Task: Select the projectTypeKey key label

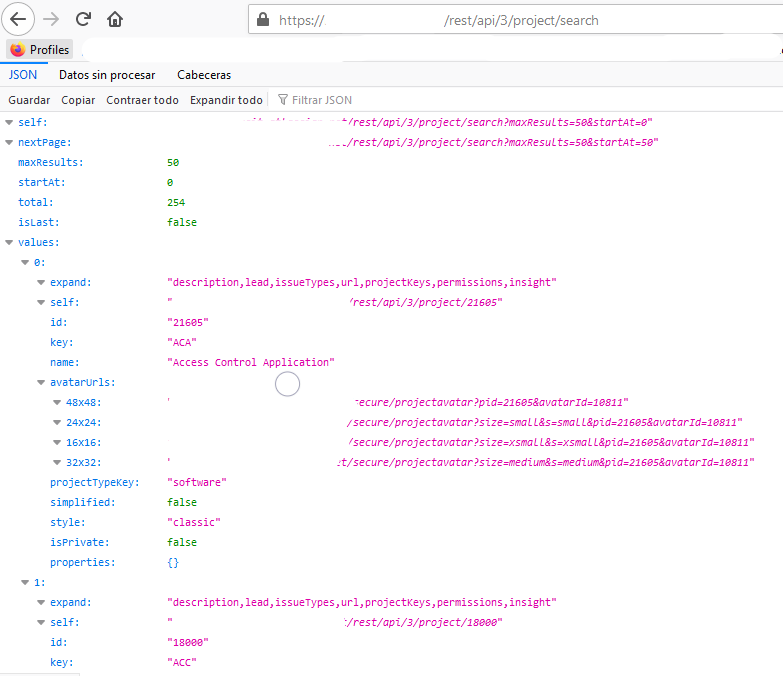Action: coord(95,482)
